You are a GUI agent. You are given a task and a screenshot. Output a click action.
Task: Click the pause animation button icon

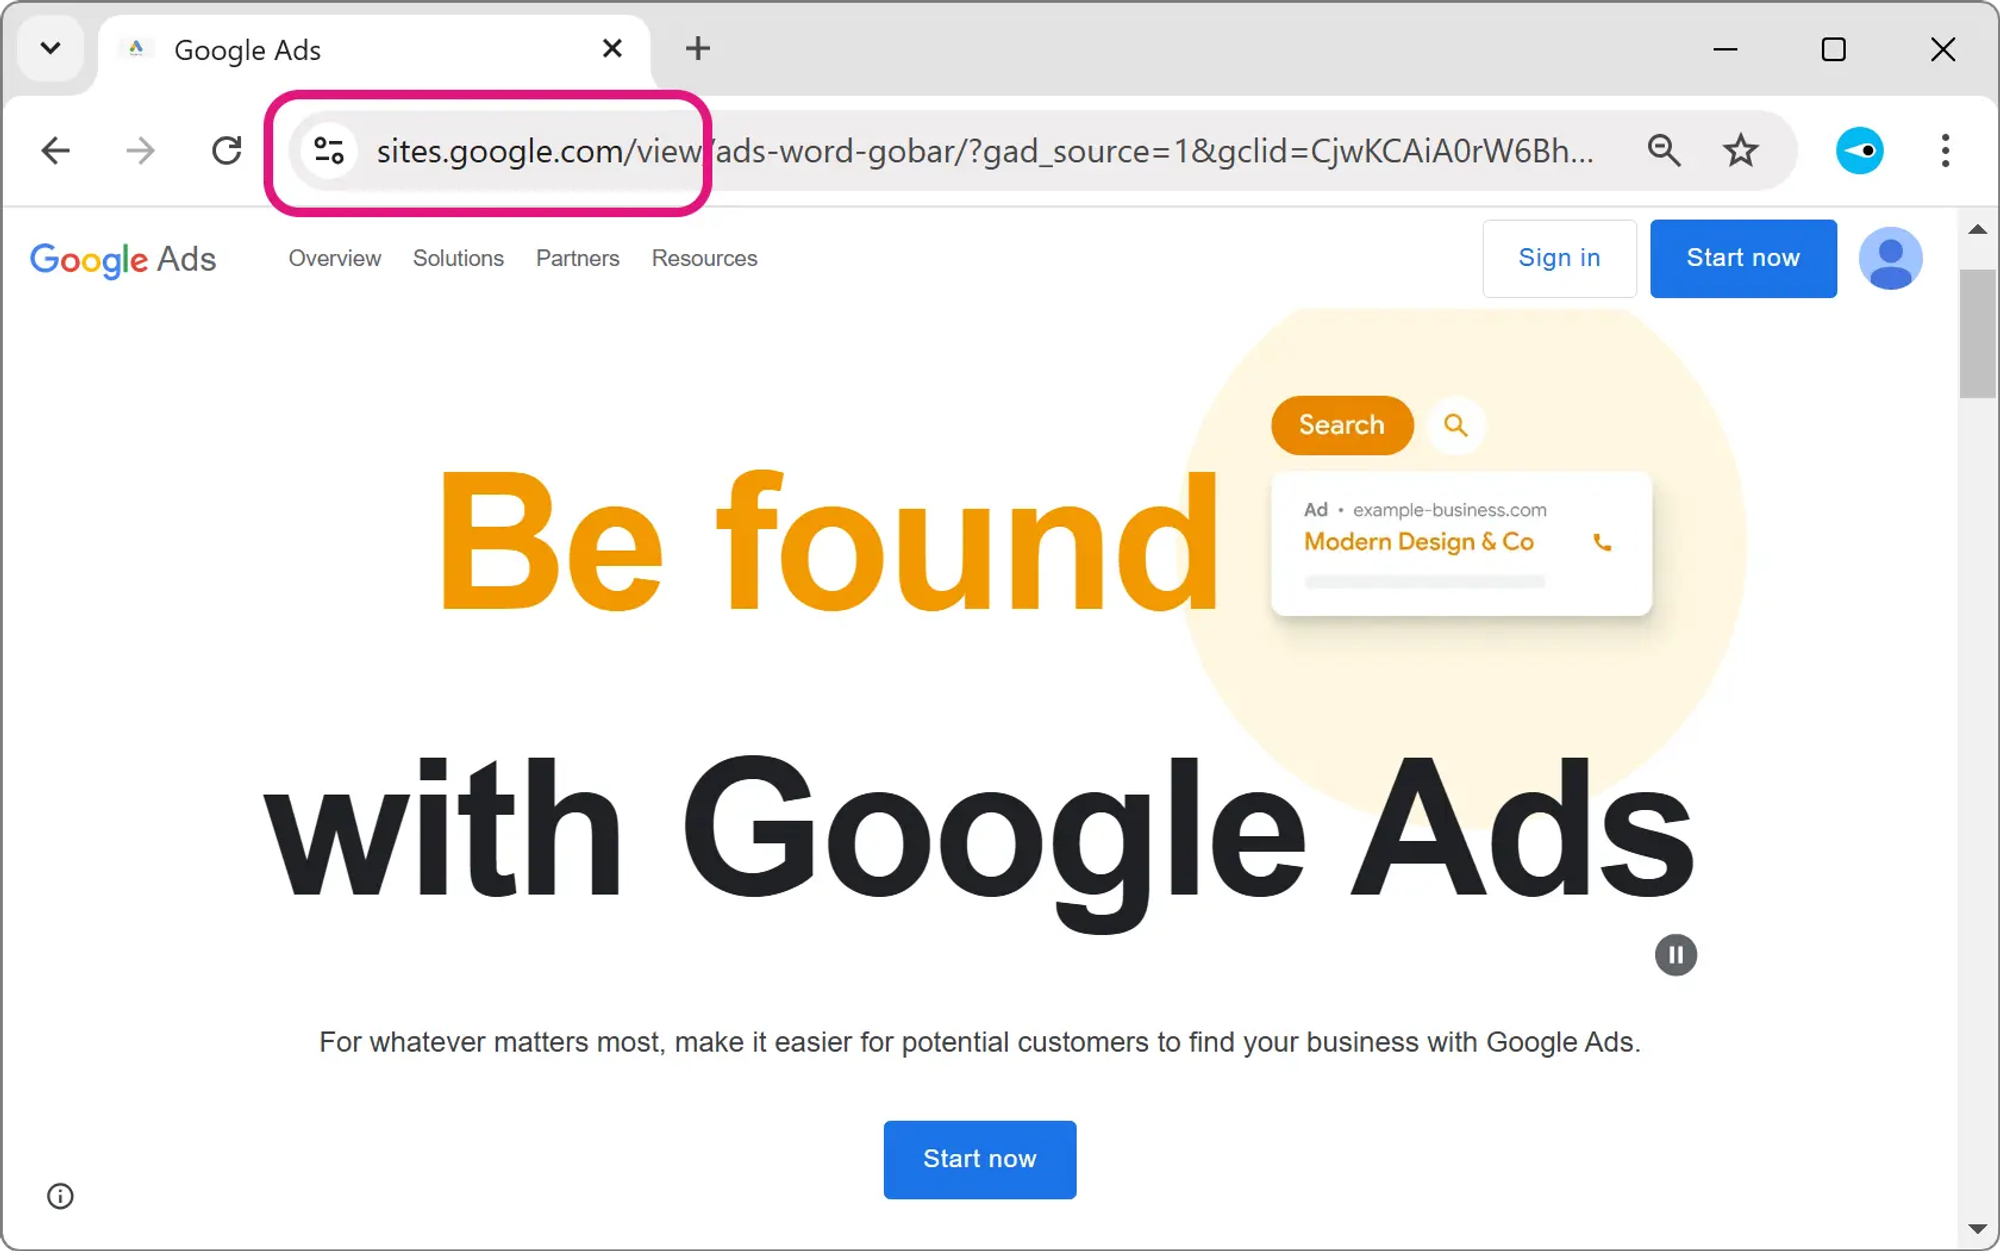[1674, 954]
